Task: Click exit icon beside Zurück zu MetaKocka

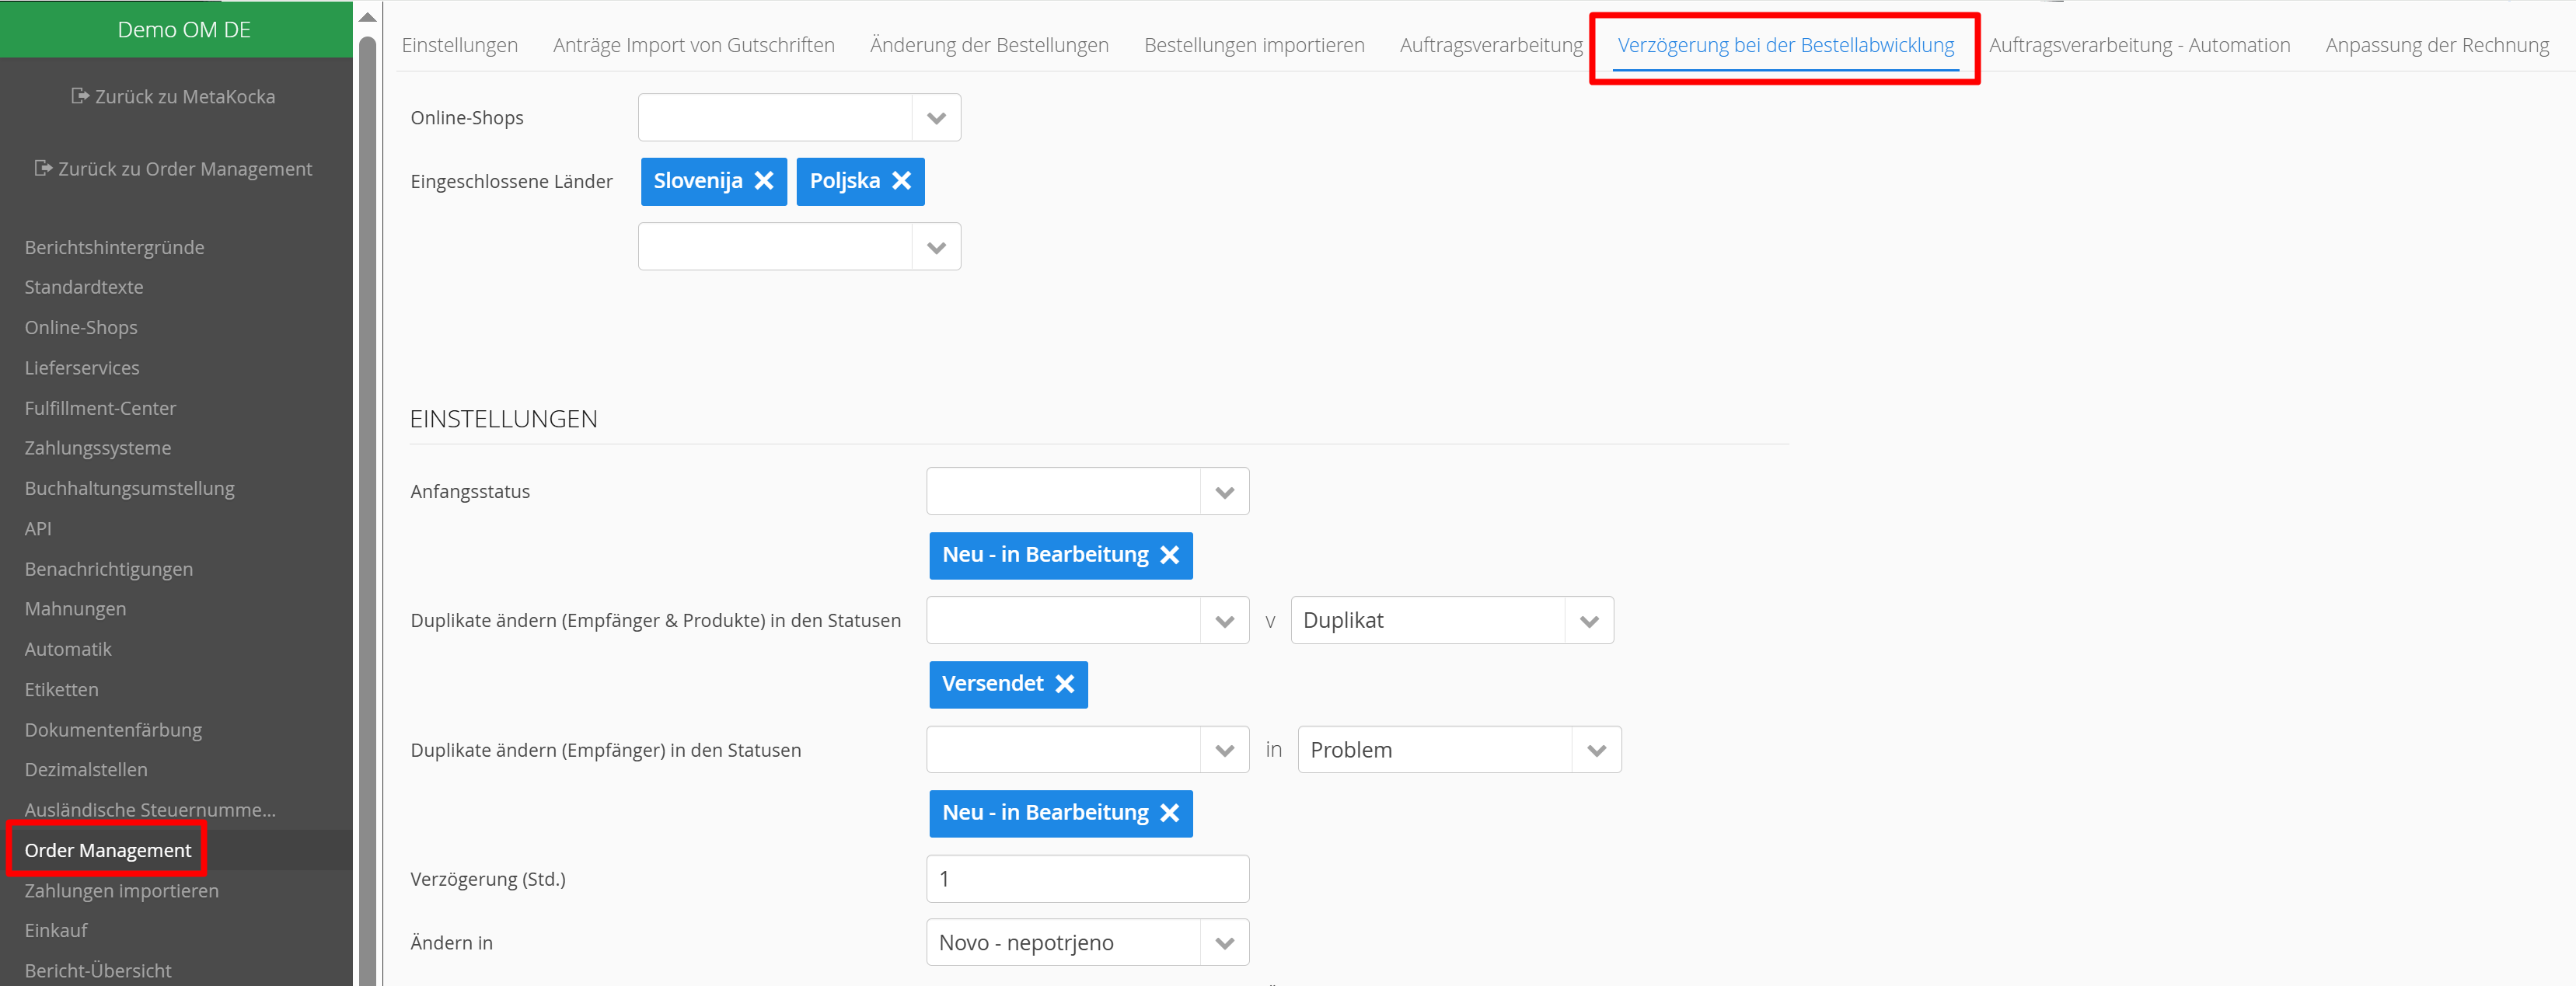Action: coord(80,96)
